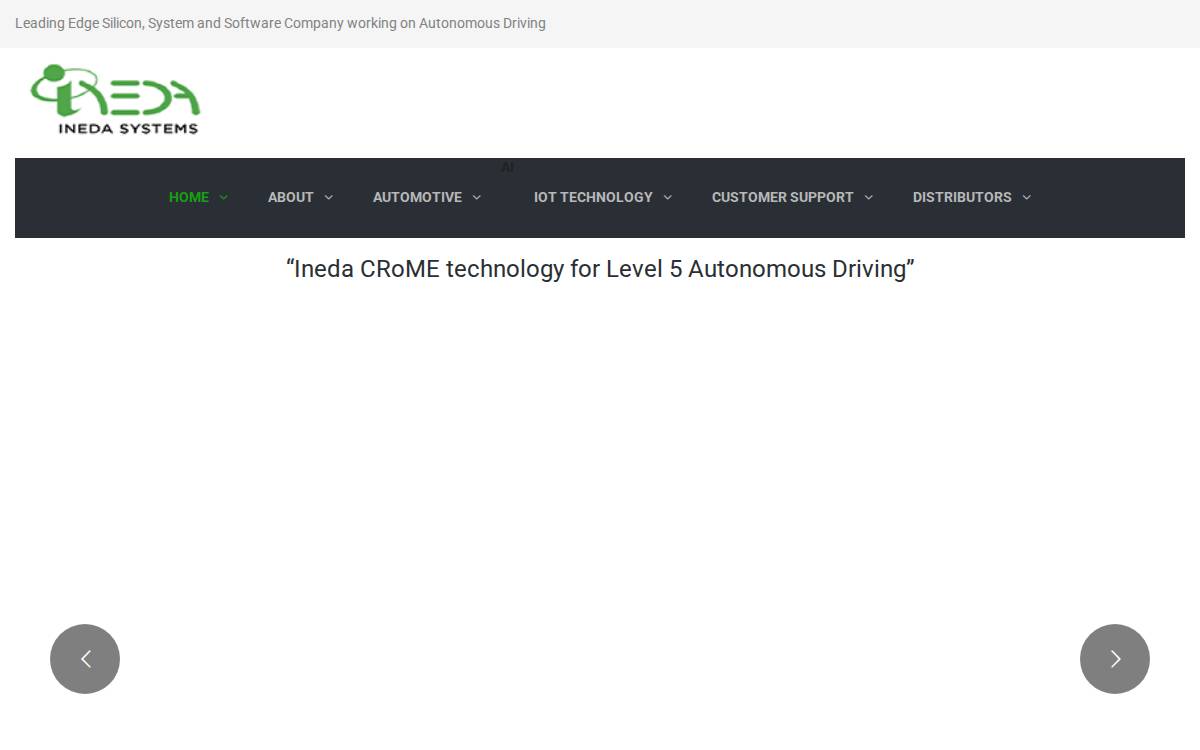Expand the Customer Support dropdown chevron
The height and width of the screenshot is (750, 1200).
(868, 197)
